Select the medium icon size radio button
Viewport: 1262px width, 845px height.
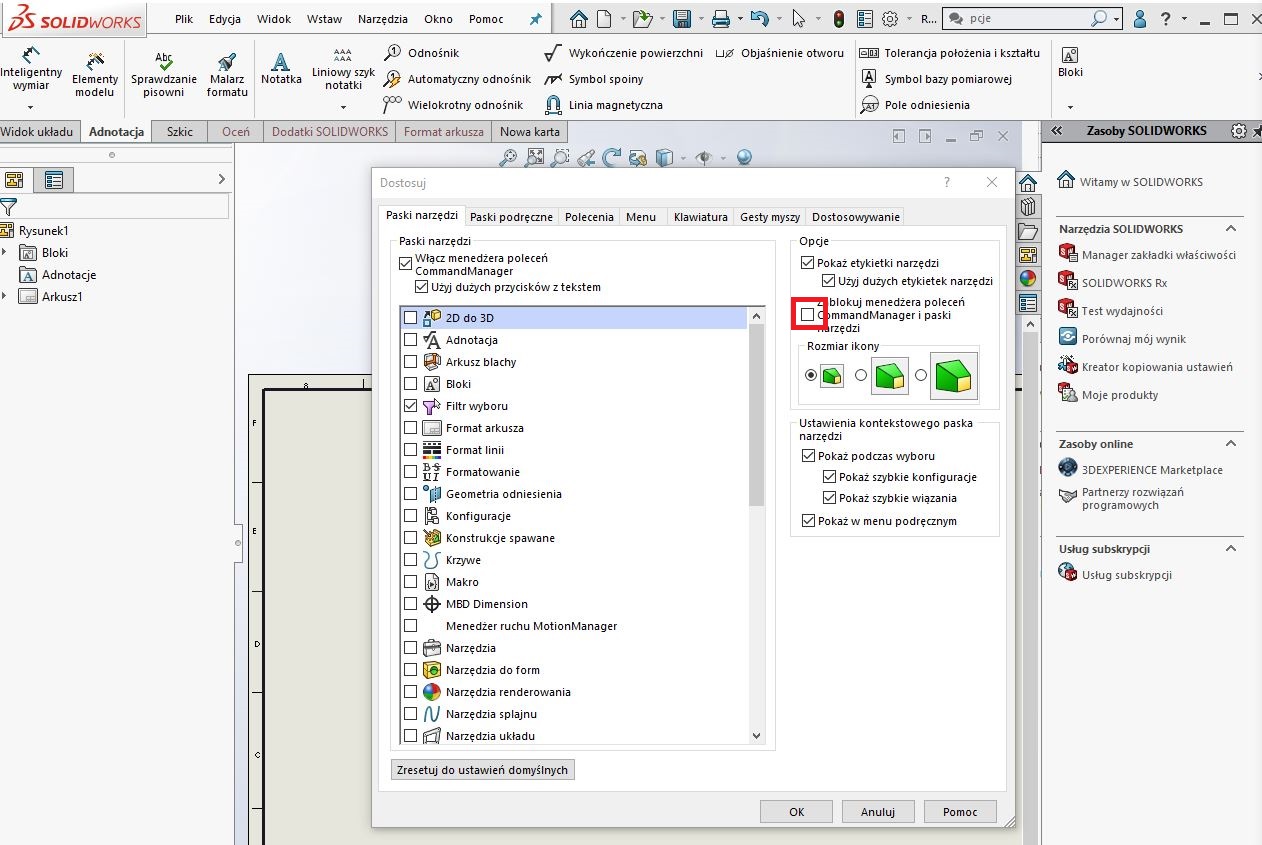point(861,376)
